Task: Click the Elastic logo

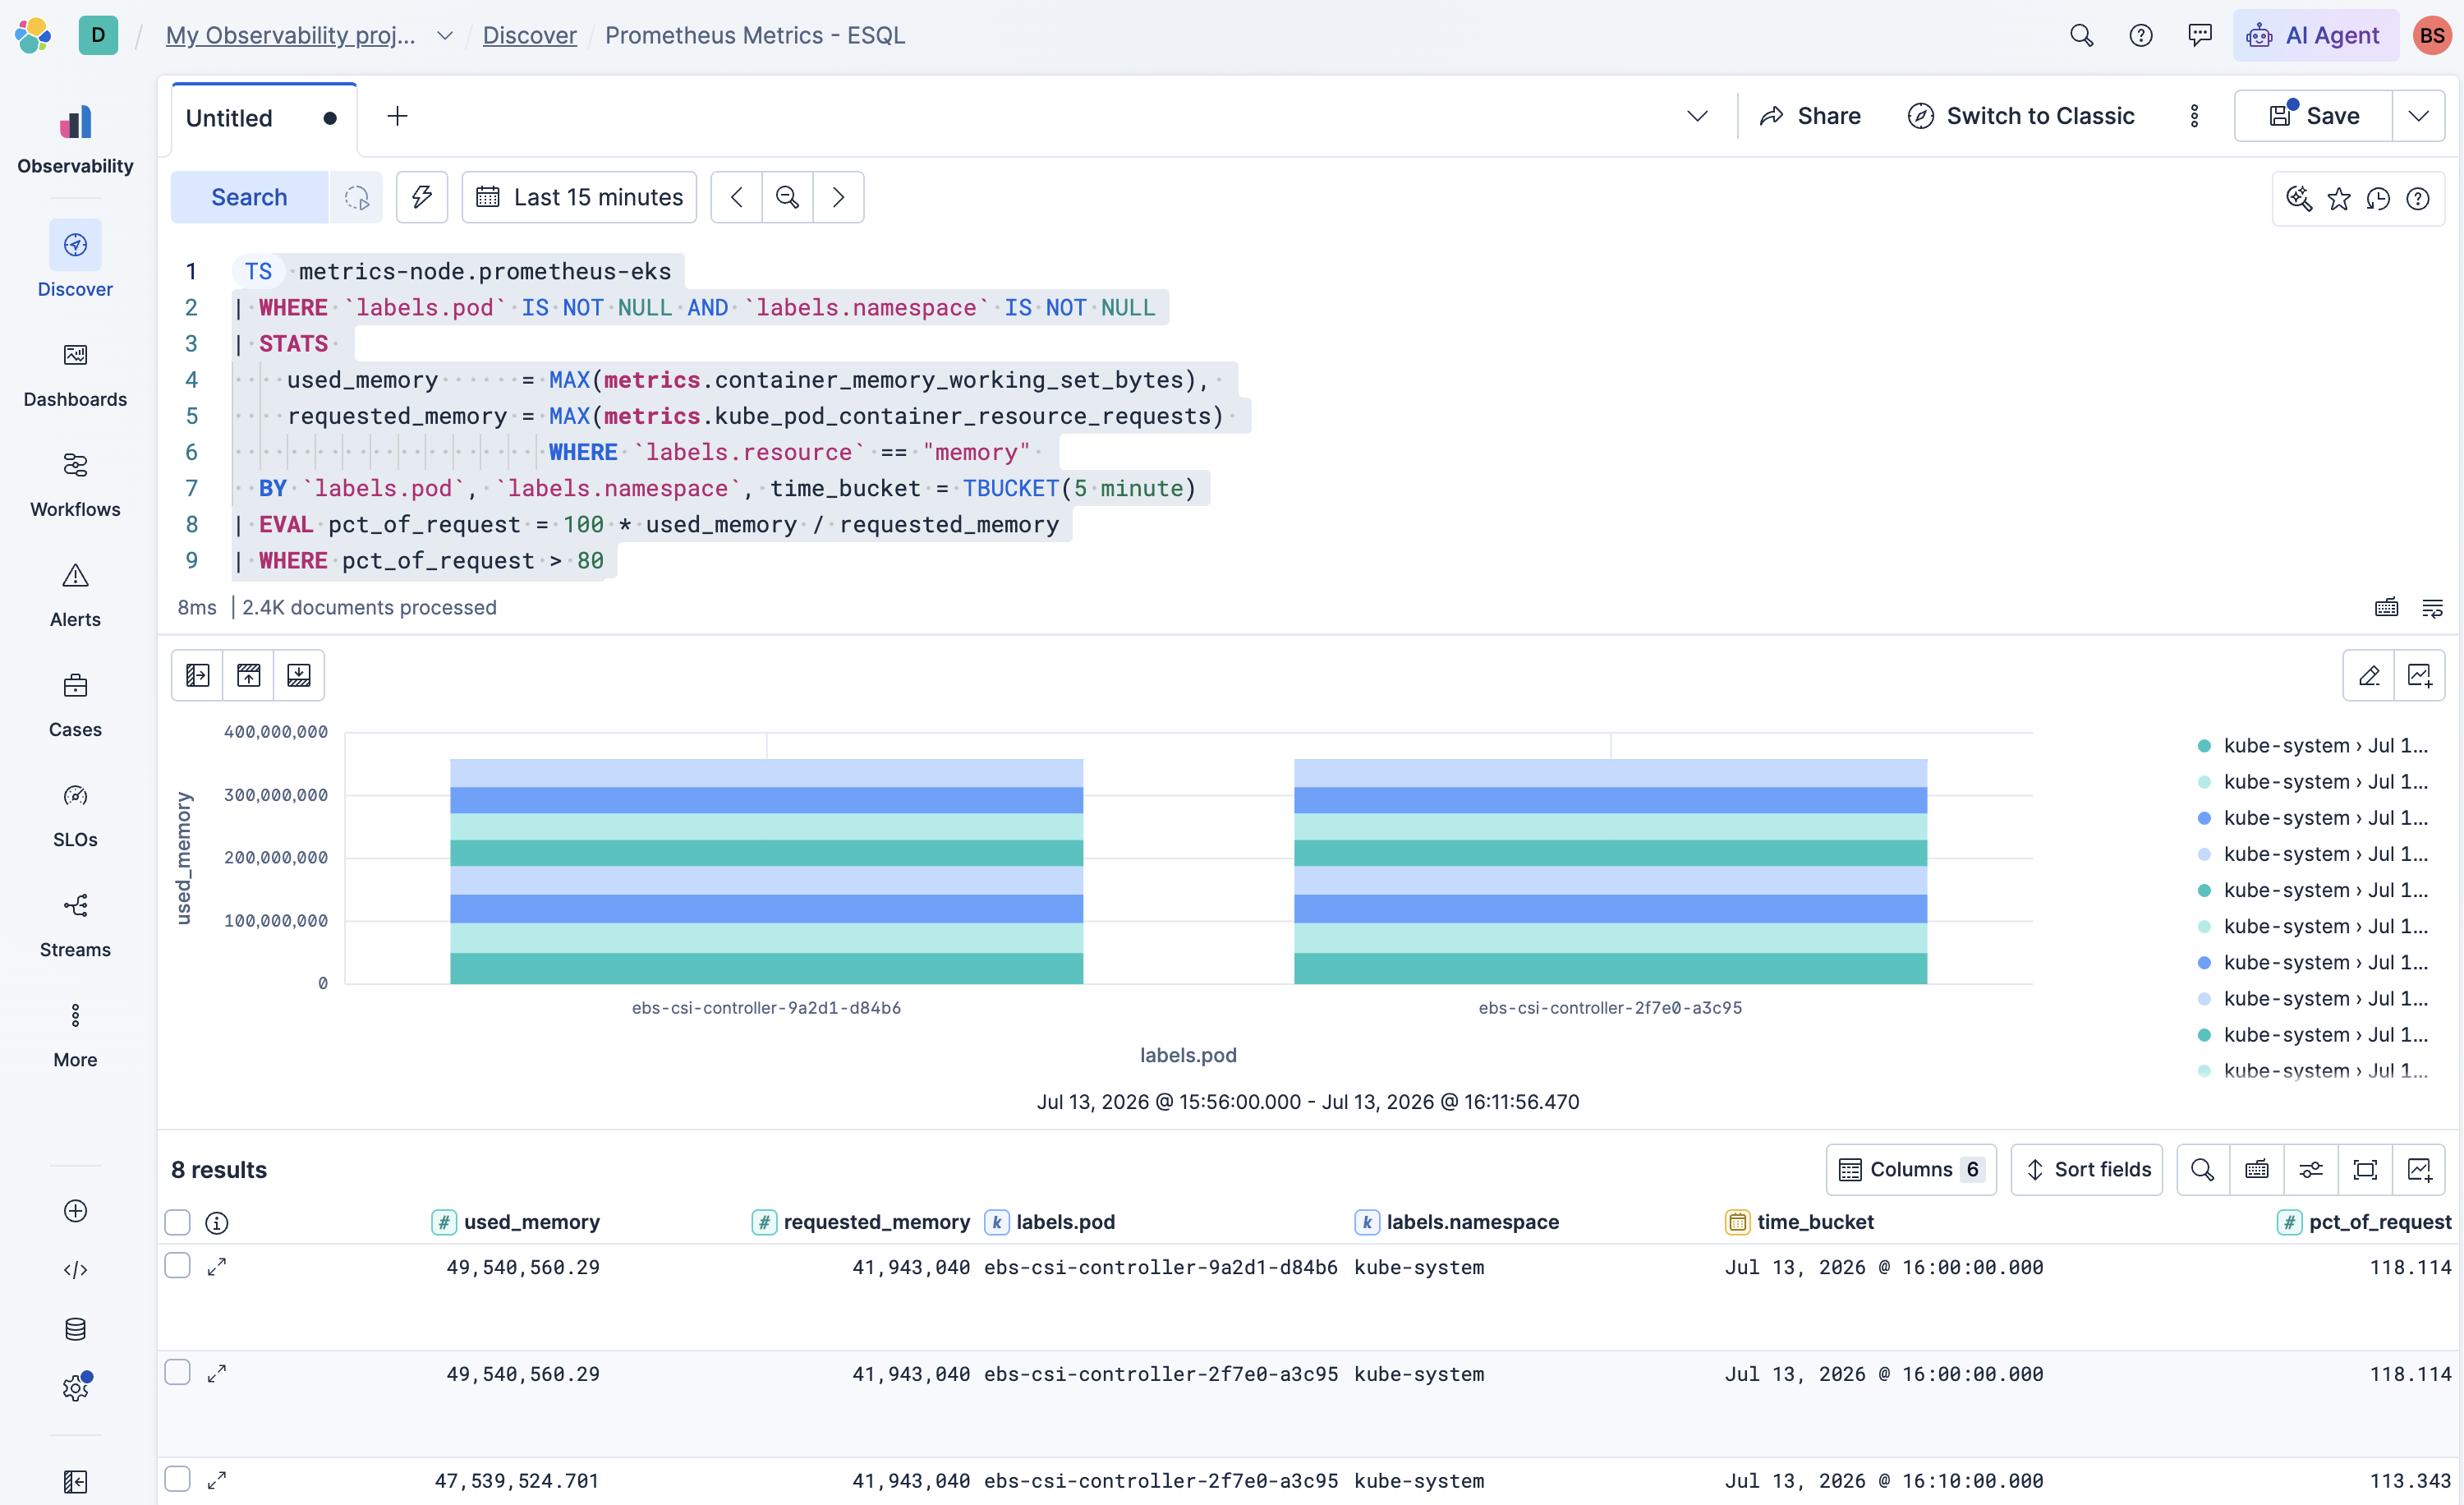Action: tap(33, 35)
